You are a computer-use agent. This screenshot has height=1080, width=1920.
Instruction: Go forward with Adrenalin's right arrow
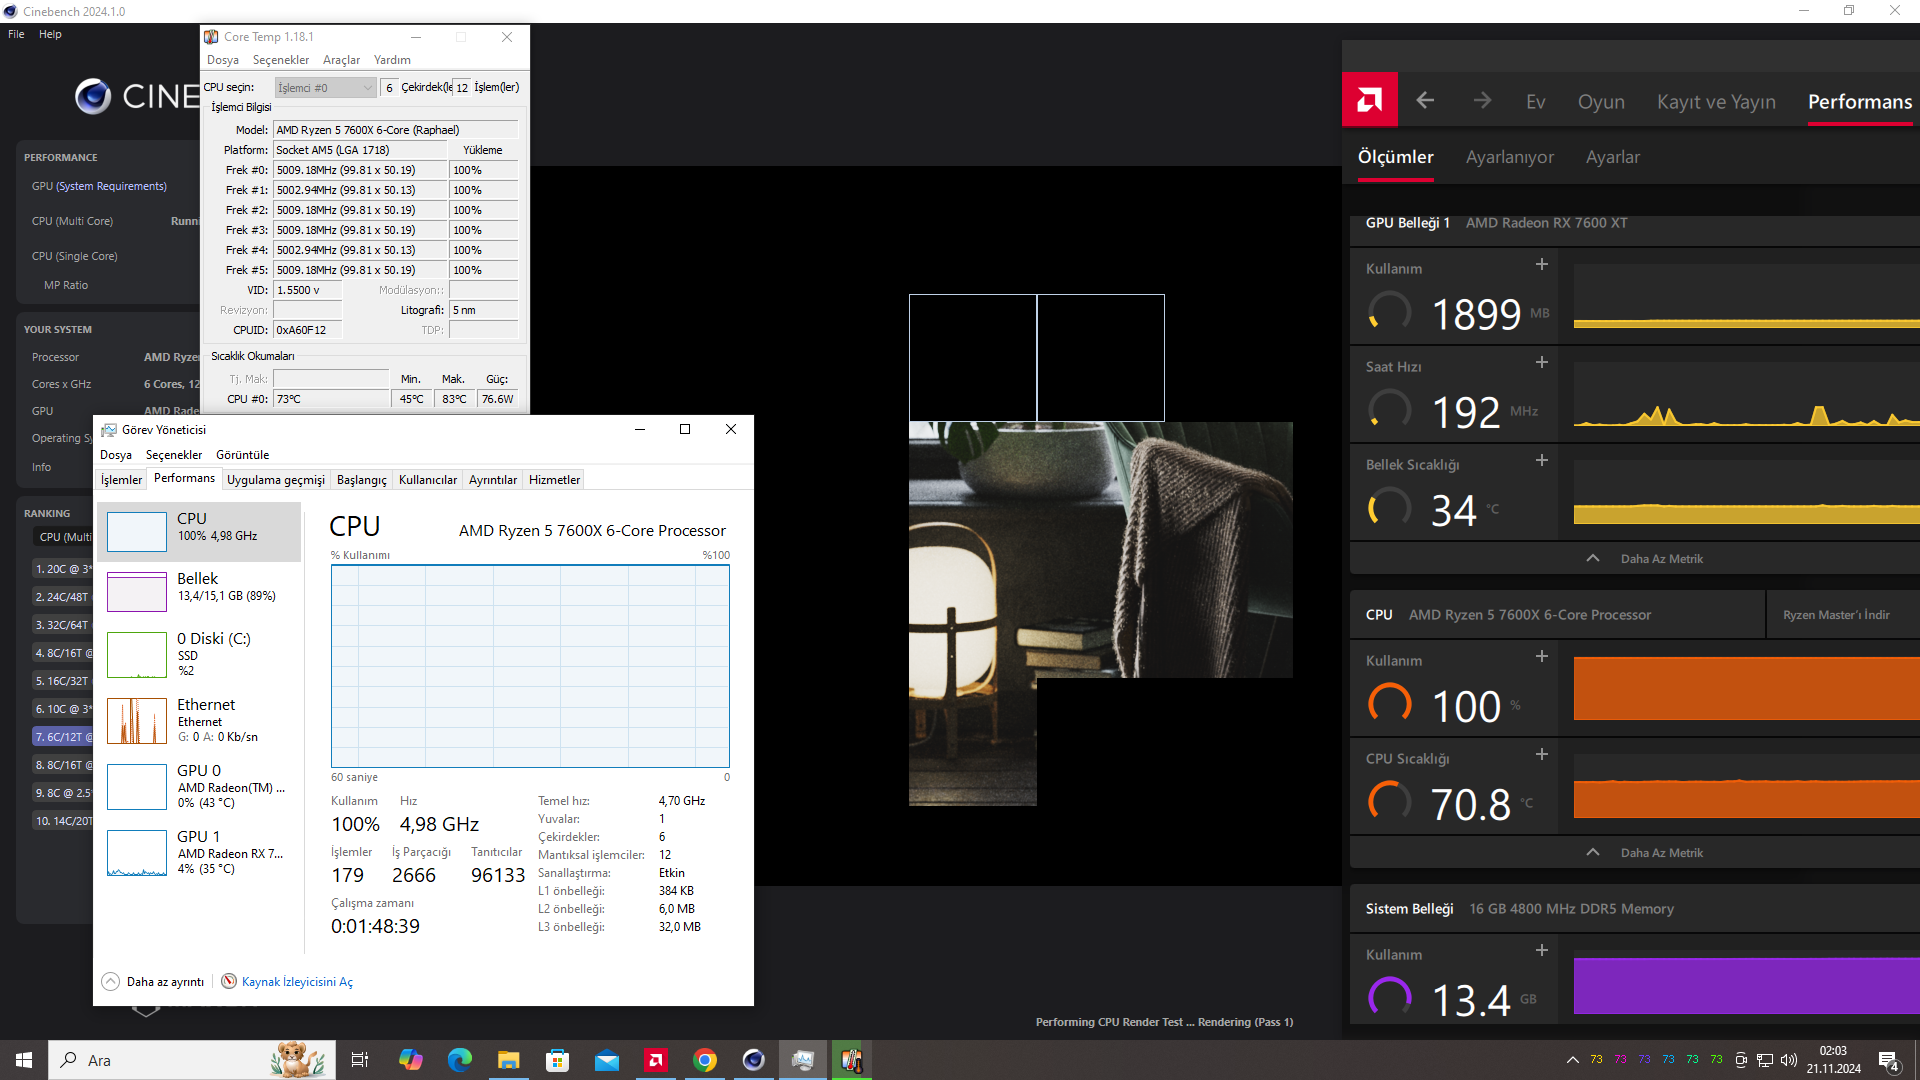coord(1482,100)
